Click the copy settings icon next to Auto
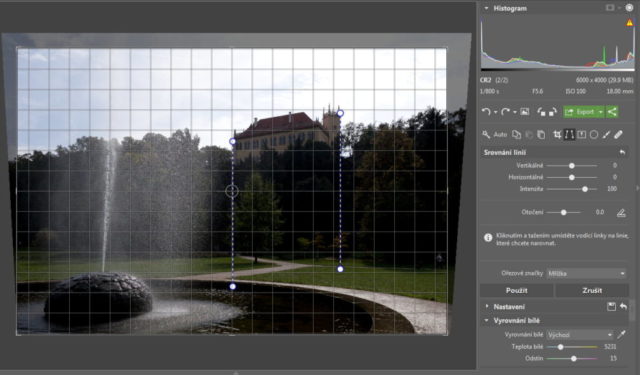The image size is (640, 375). [x=517, y=134]
